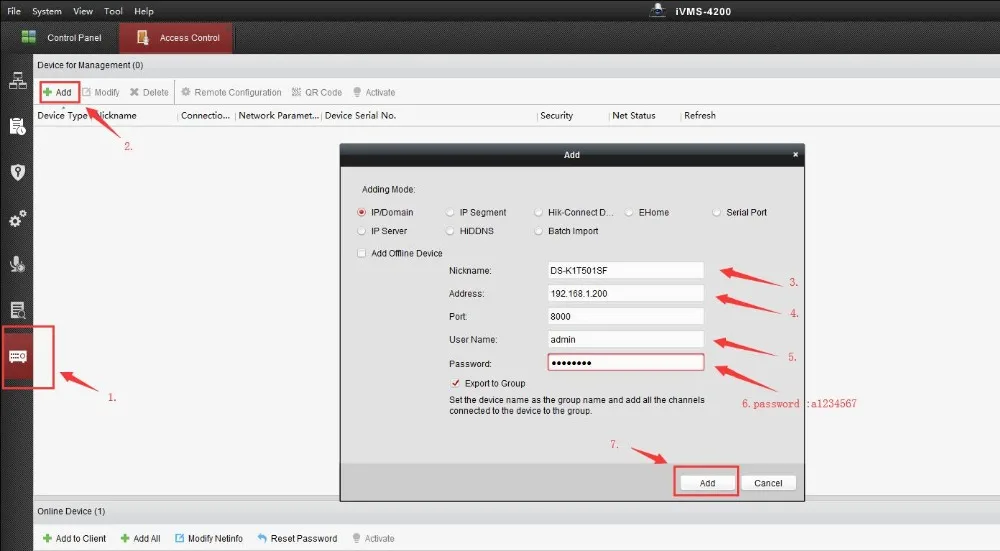Open the Help menu
The image size is (1000, 551).
coord(143,11)
